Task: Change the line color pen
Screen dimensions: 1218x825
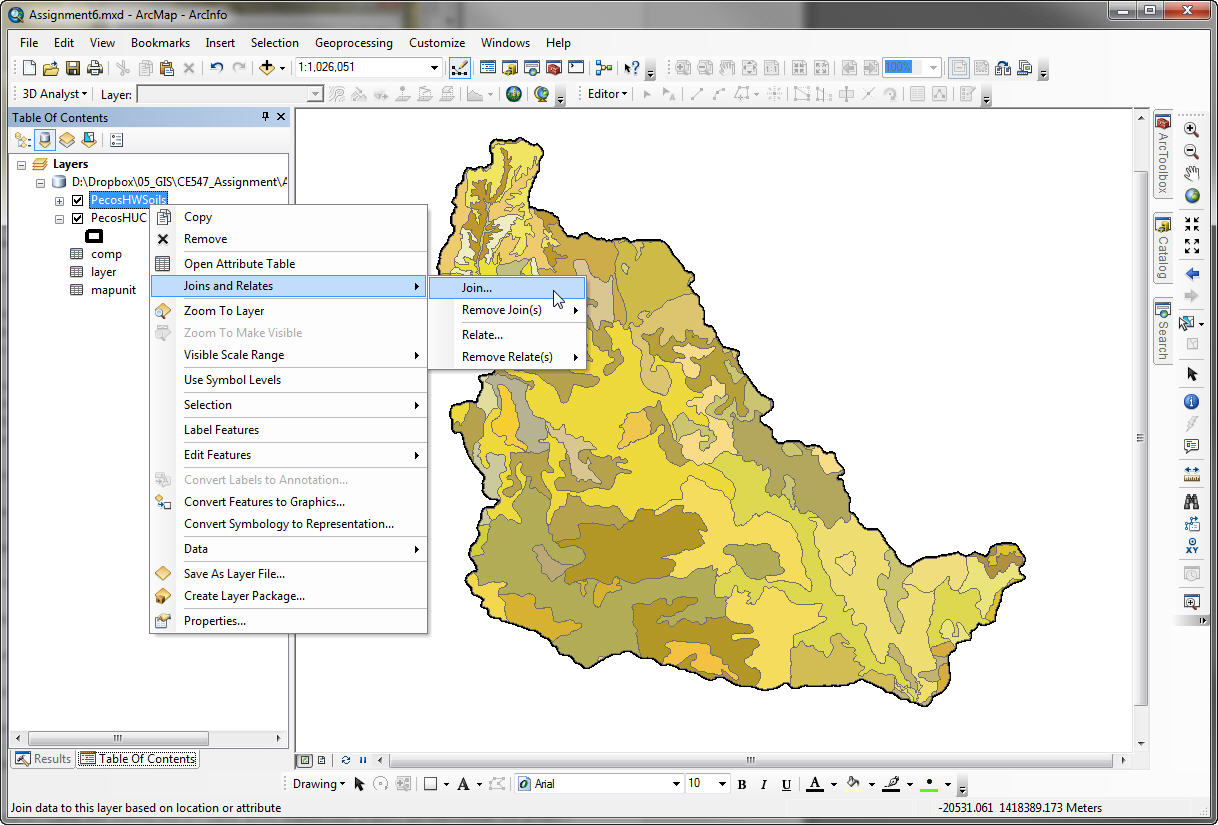Action: [893, 785]
